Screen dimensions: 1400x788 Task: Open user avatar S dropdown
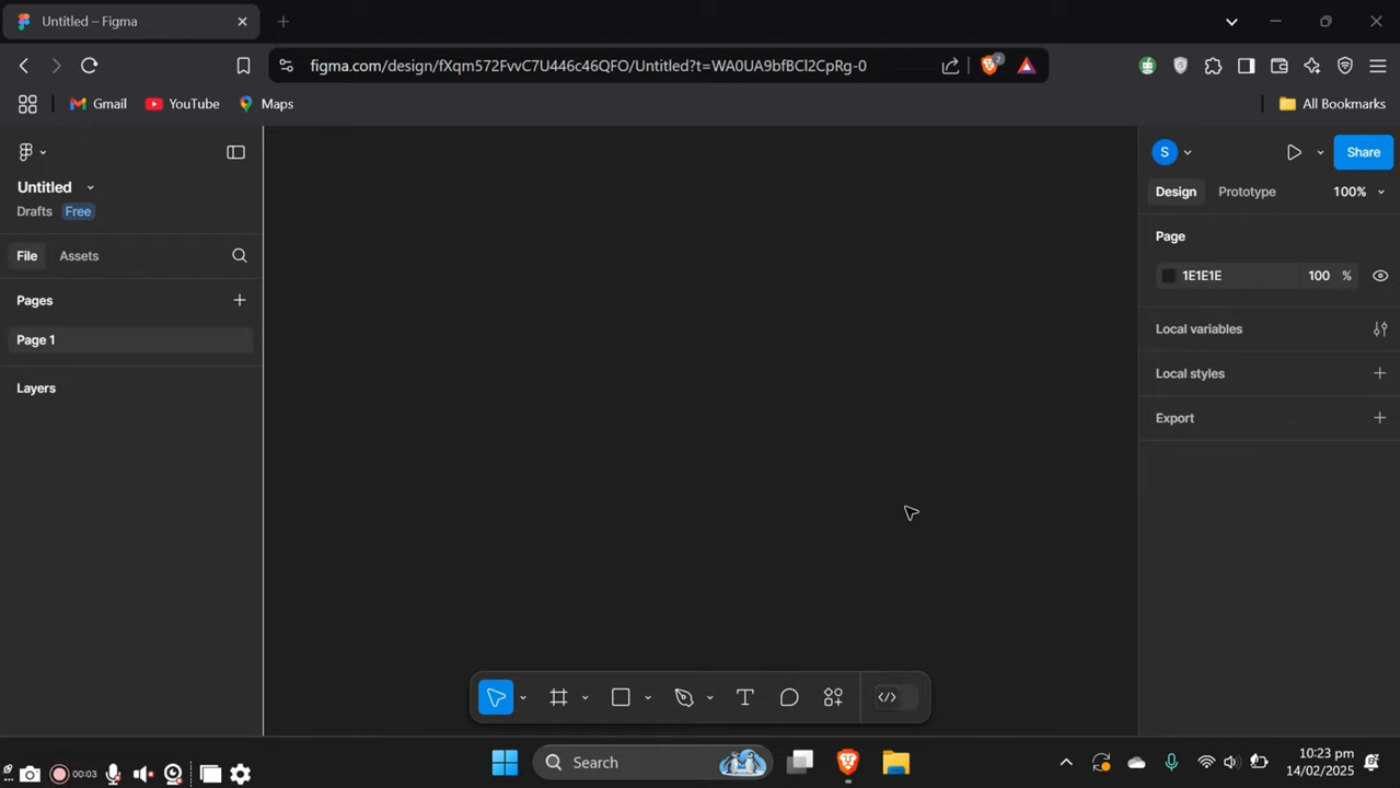tap(1172, 152)
